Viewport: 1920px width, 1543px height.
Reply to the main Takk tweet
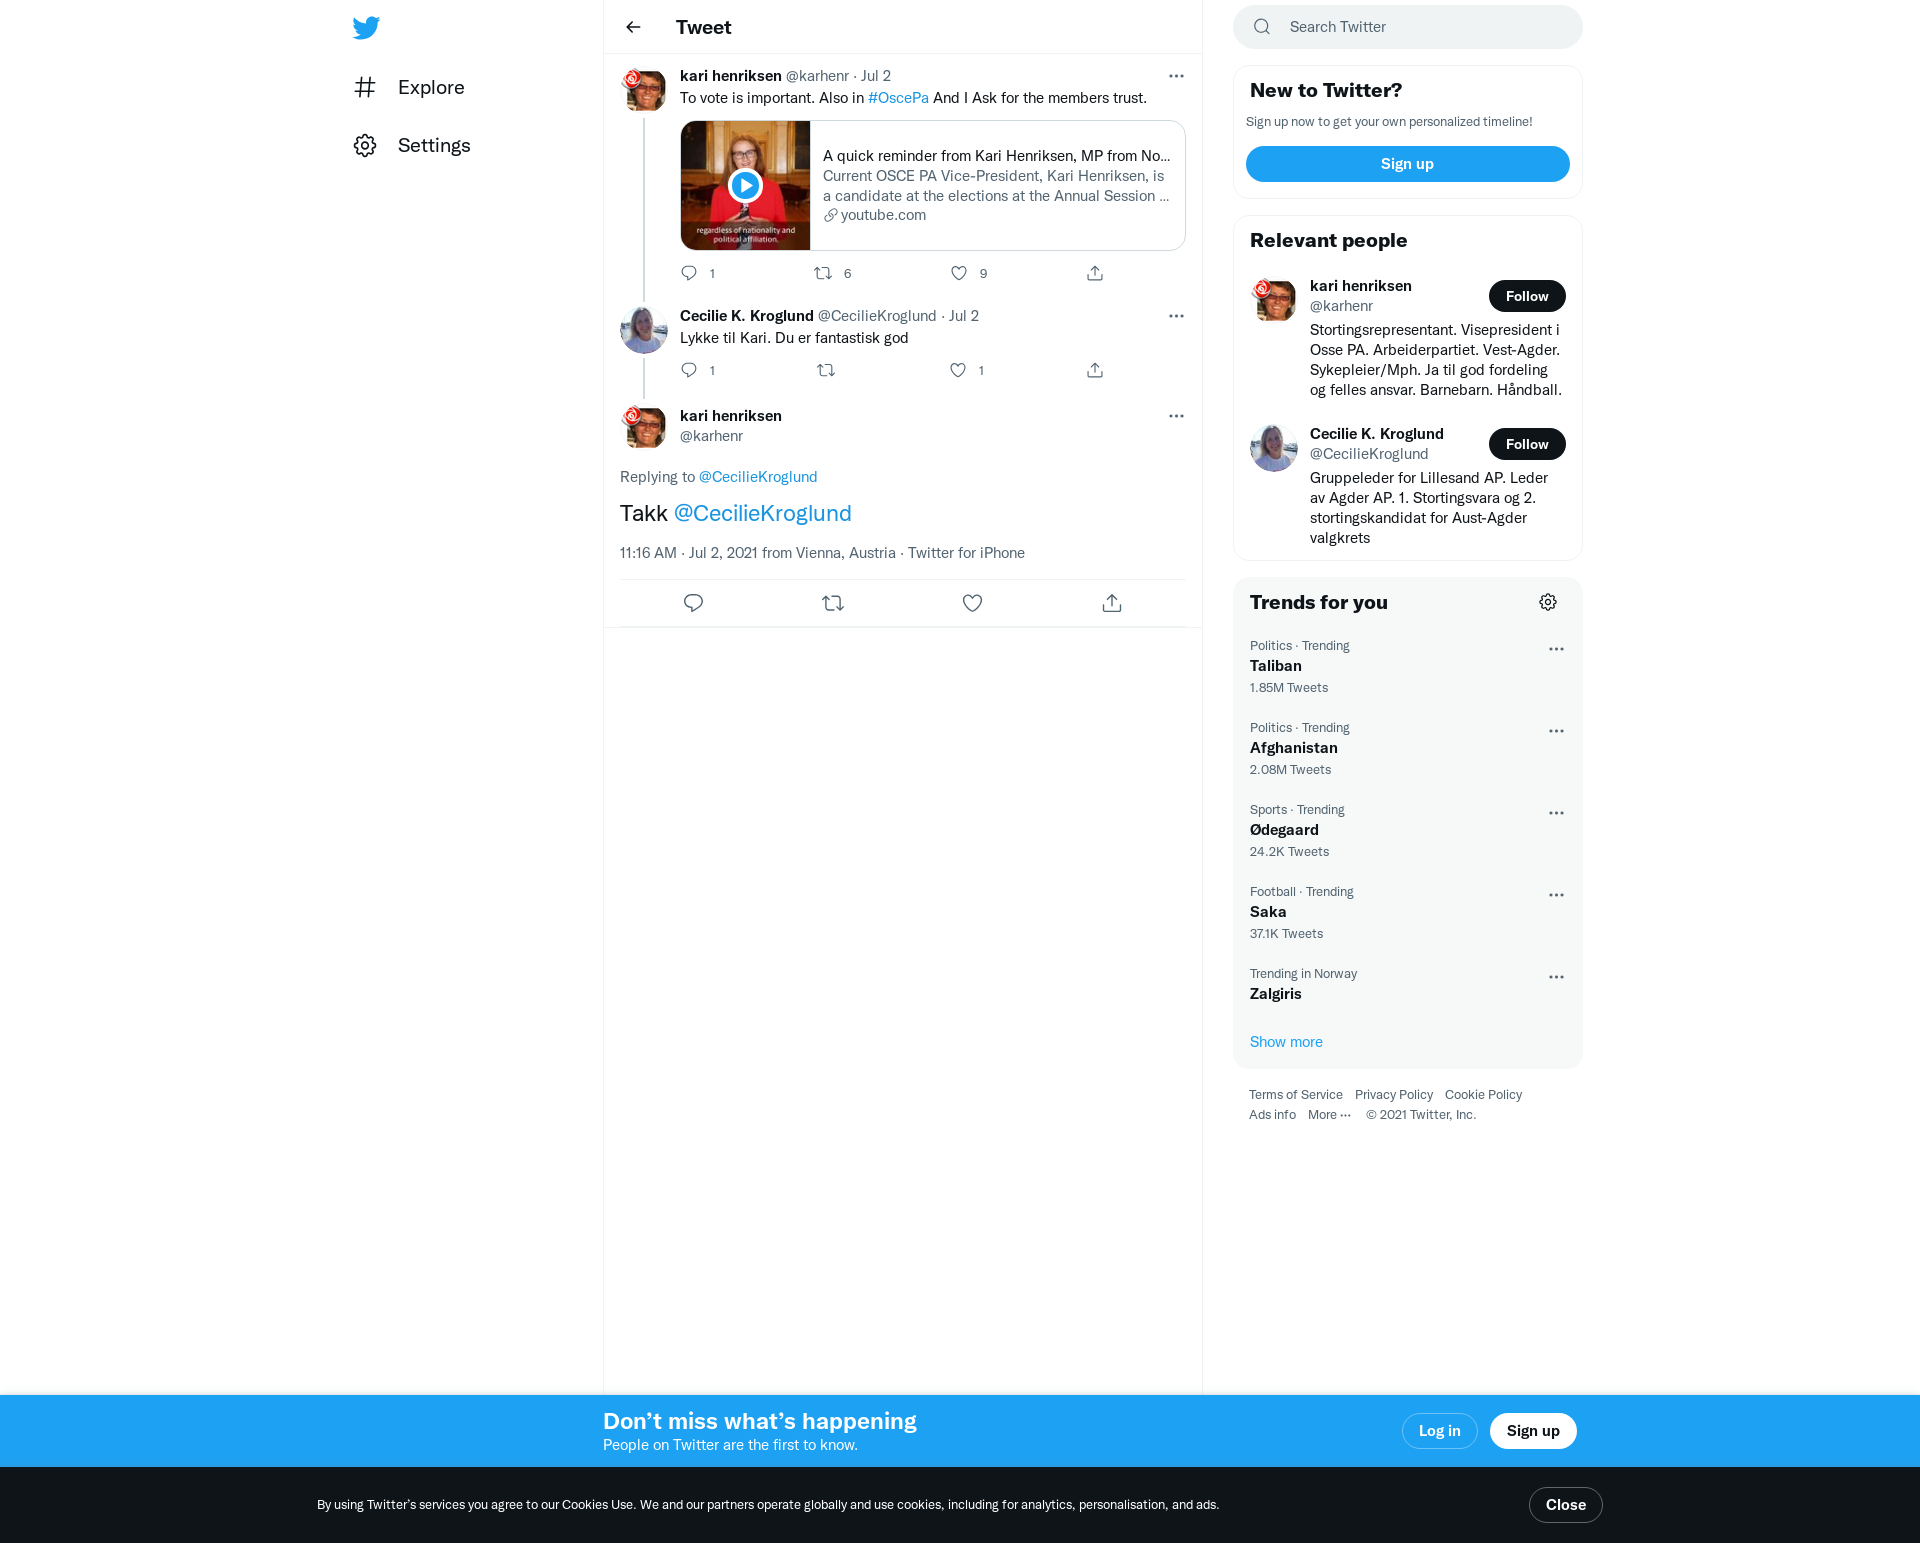pyautogui.click(x=693, y=603)
